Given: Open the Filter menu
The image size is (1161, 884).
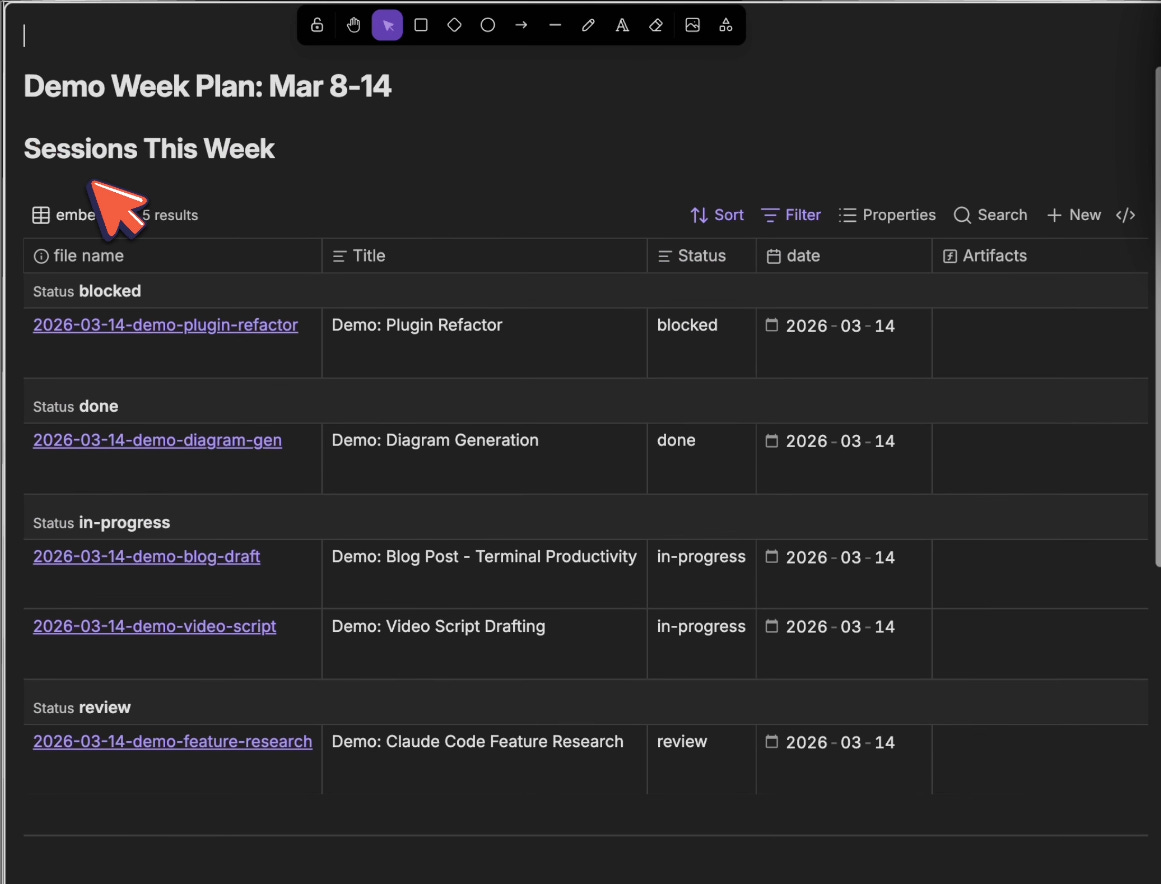Looking at the screenshot, I should click(x=790, y=215).
